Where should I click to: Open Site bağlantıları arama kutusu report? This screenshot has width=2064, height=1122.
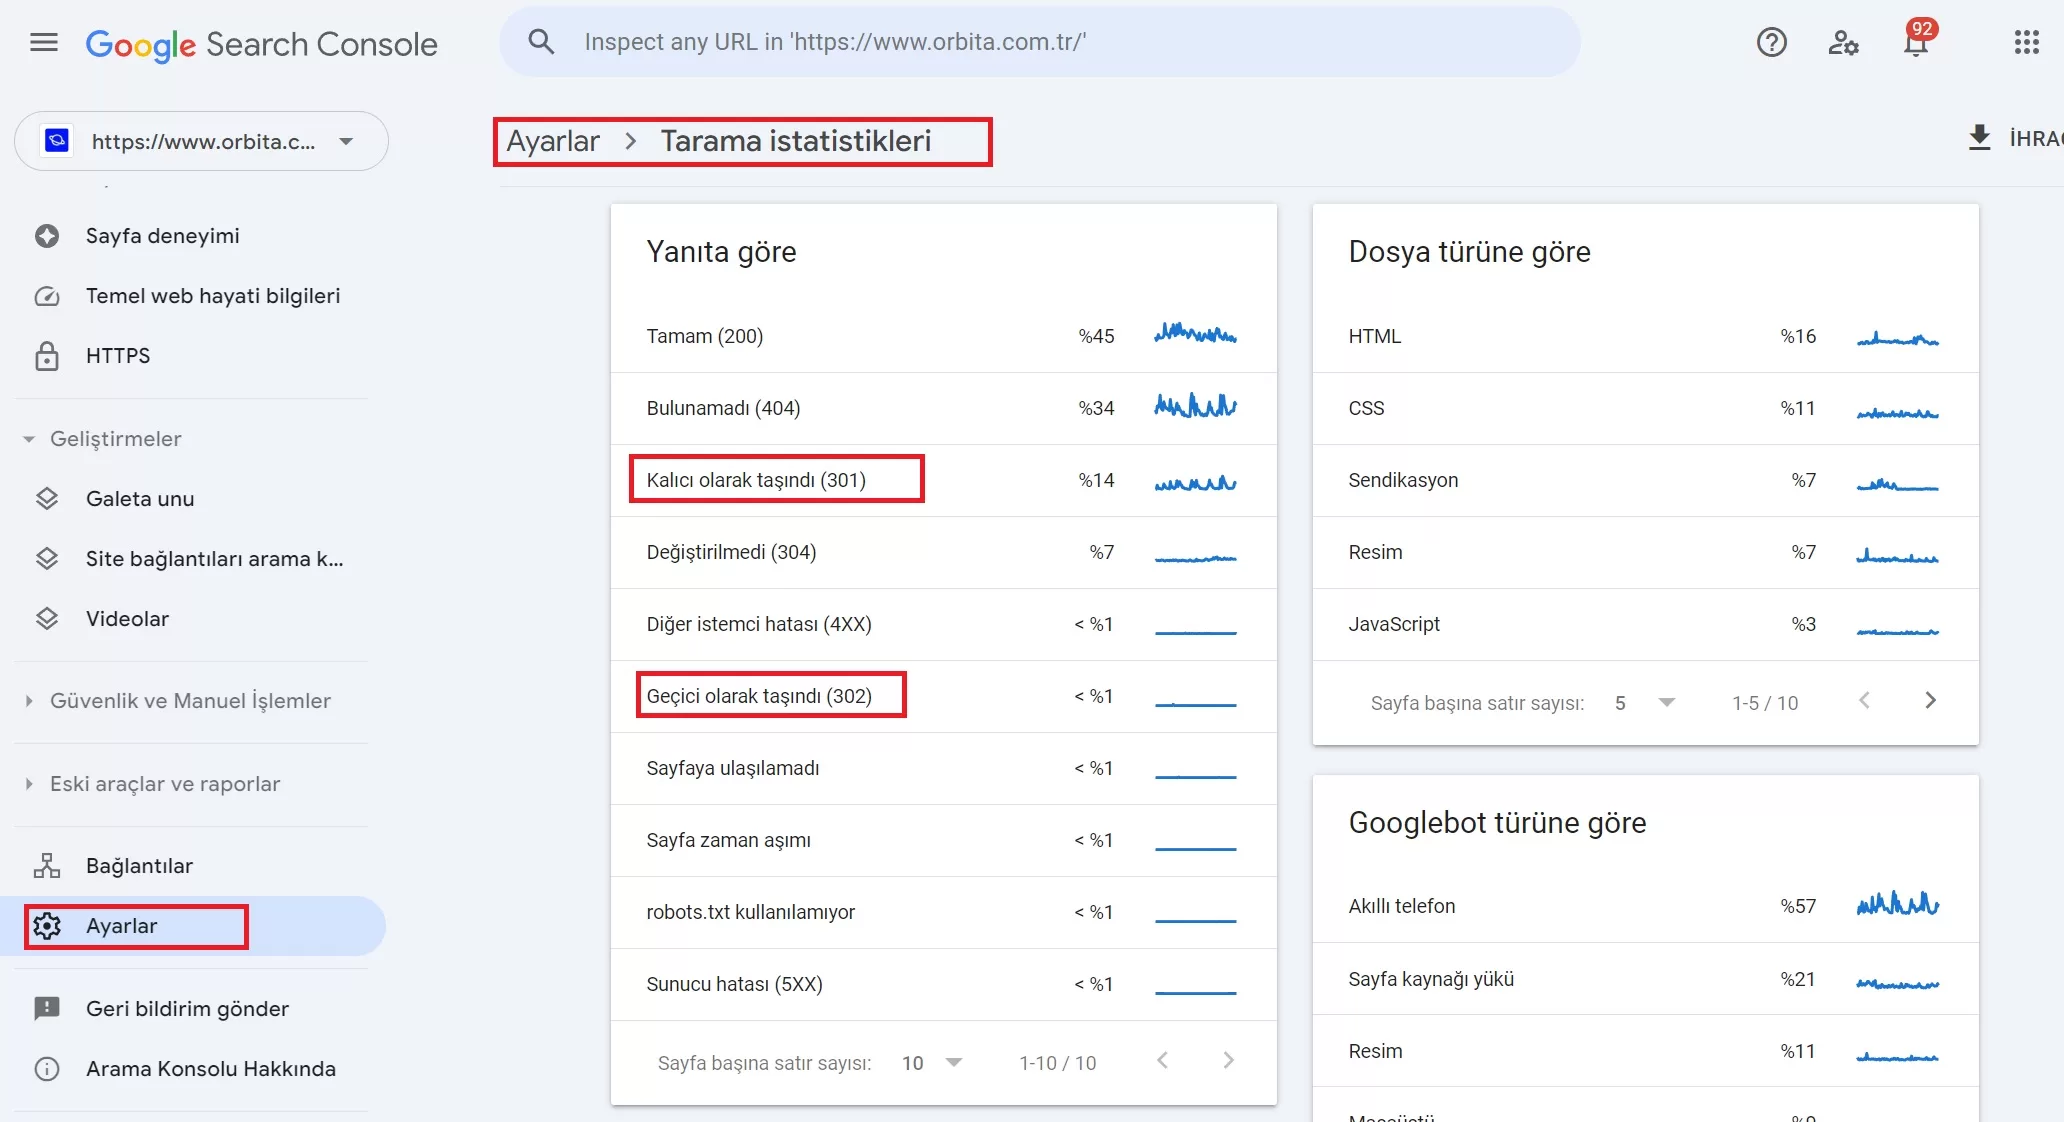pos(193,559)
